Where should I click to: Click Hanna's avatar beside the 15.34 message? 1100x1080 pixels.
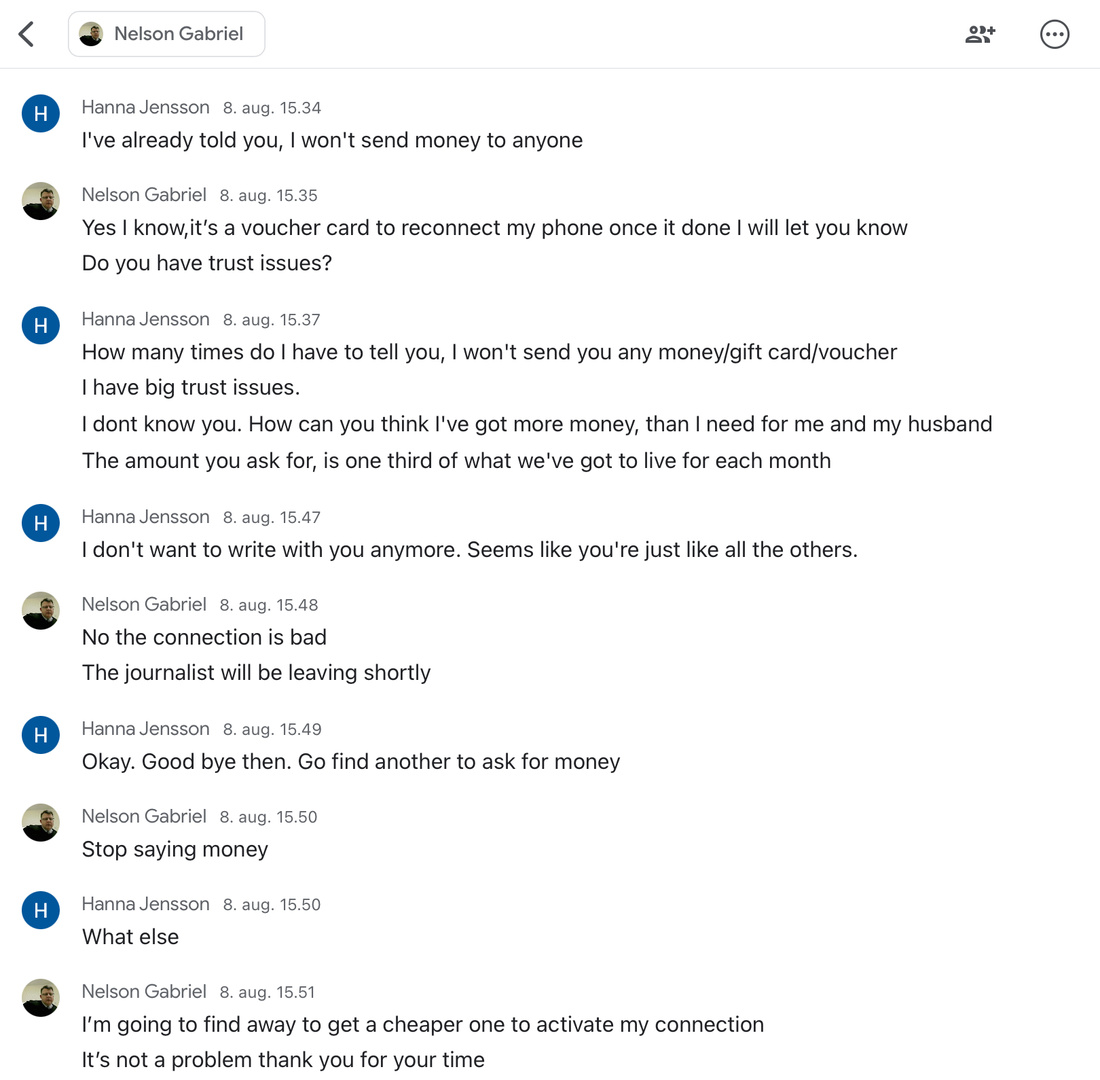point(41,114)
